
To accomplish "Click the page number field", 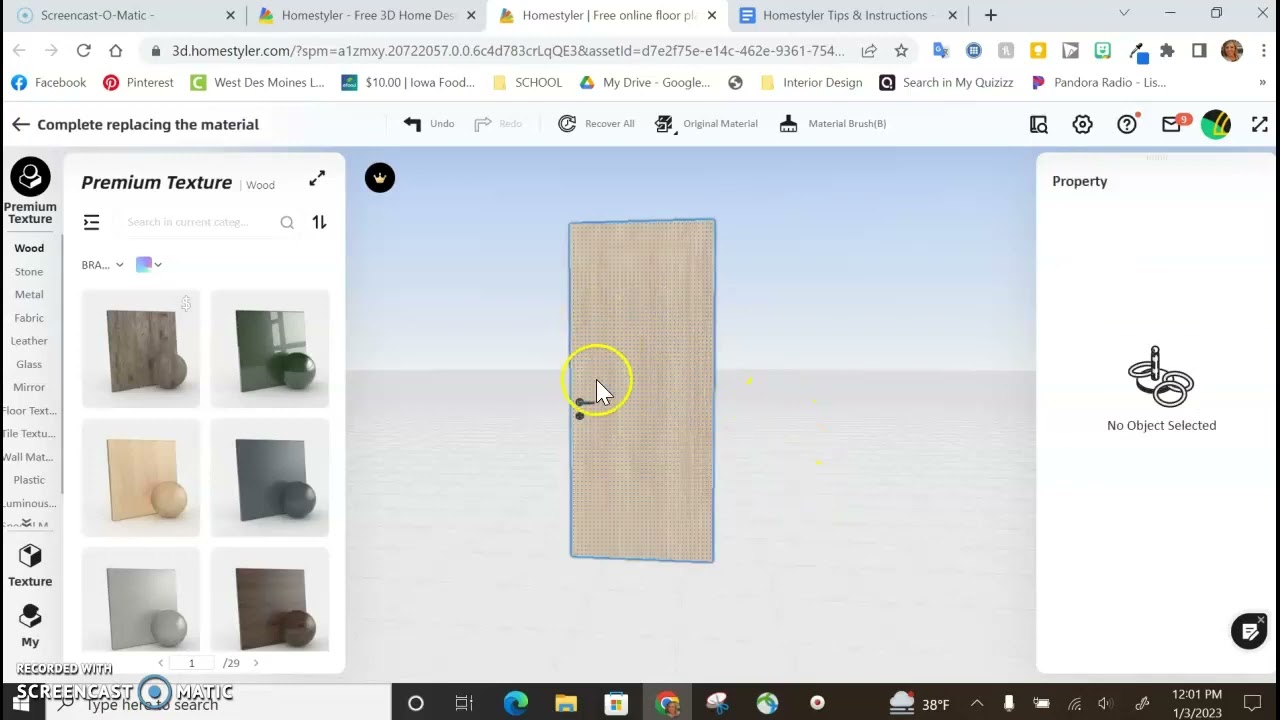I will tap(192, 663).
